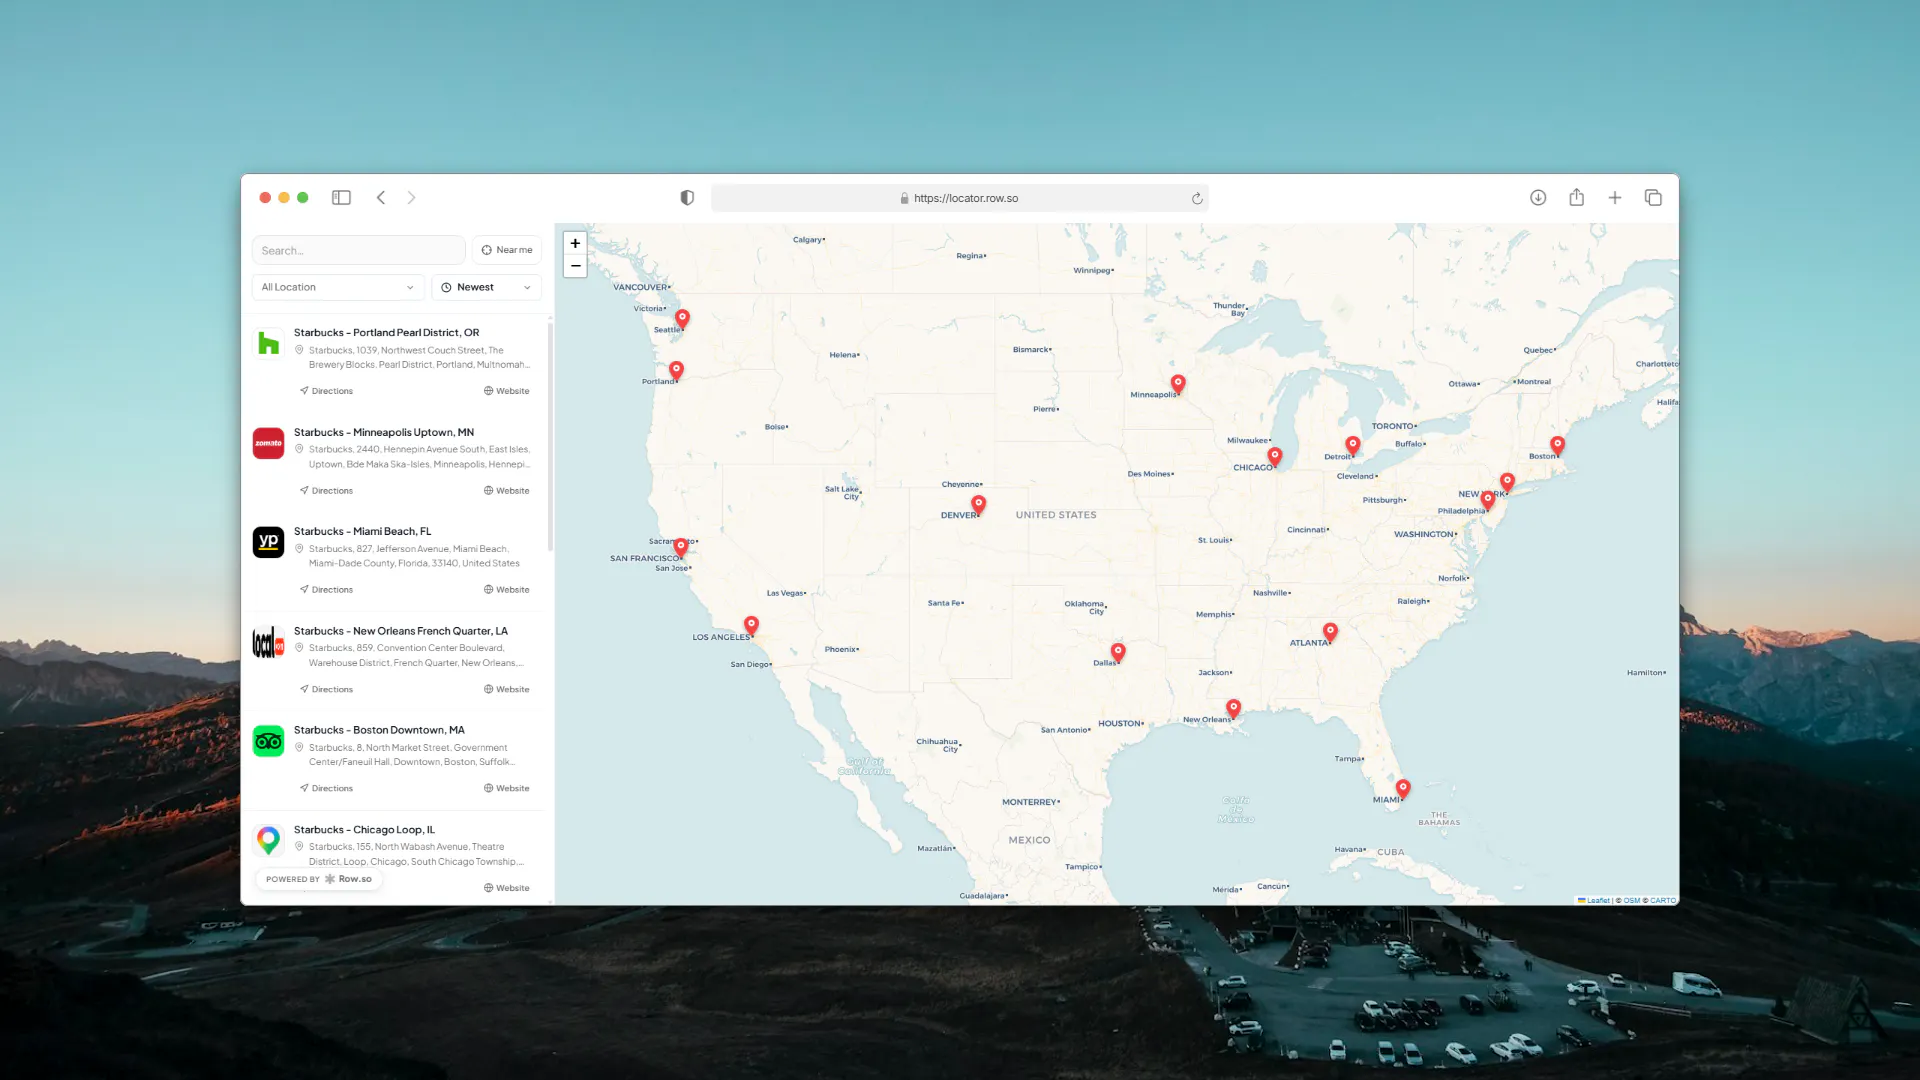
Task: Select the Portland map pin
Action: [676, 370]
